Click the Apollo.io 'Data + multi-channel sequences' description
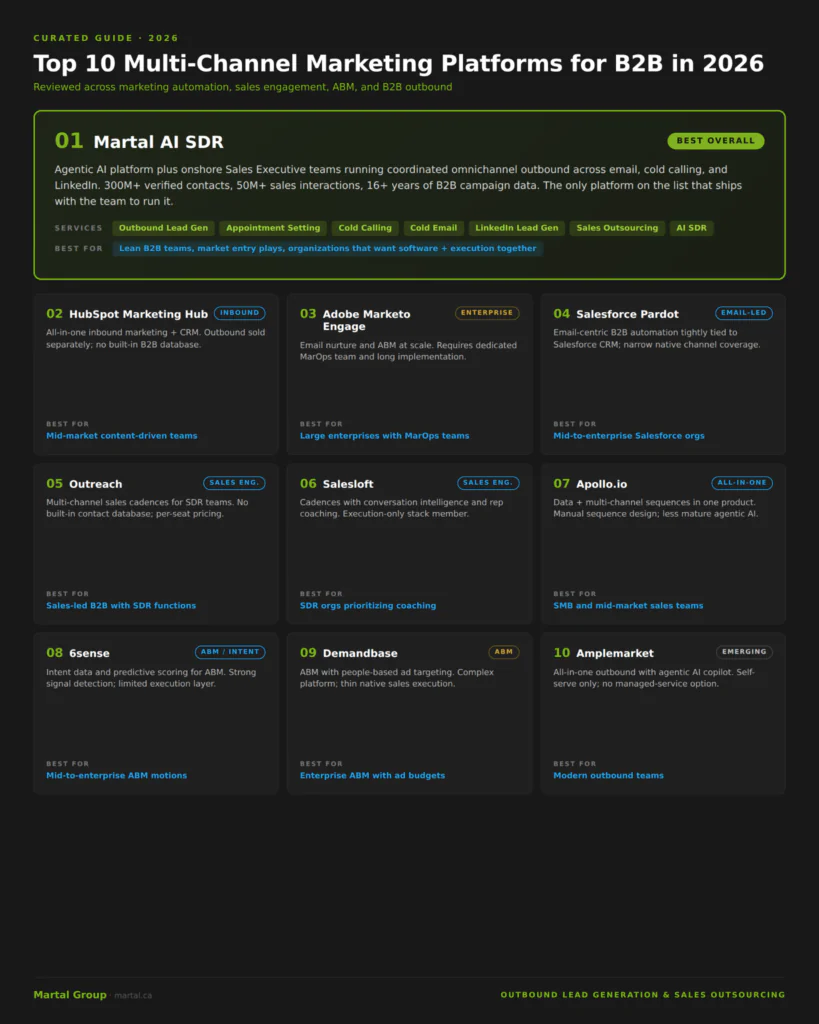This screenshot has height=1024, width=819. click(x=655, y=507)
